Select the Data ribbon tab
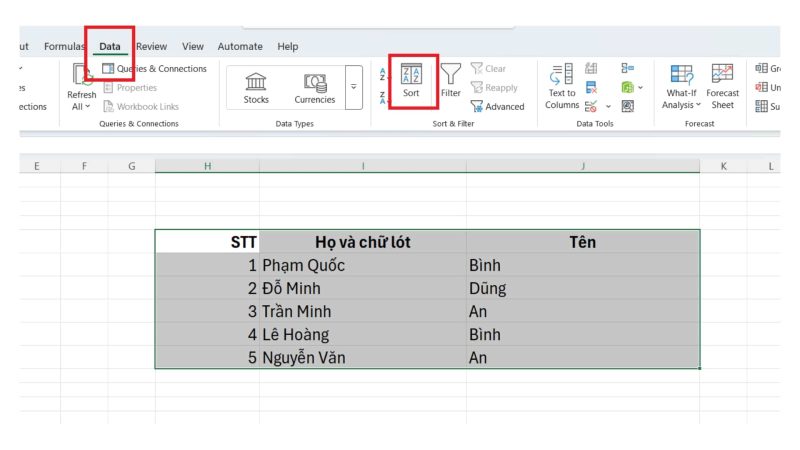Screen dimensions: 800x450 coord(110,46)
